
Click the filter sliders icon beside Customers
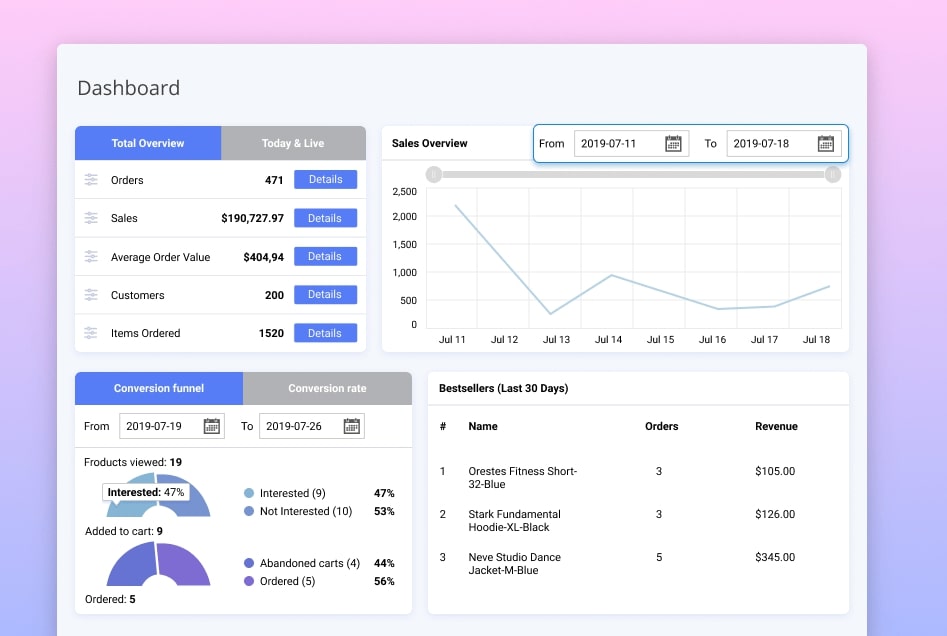pos(91,295)
